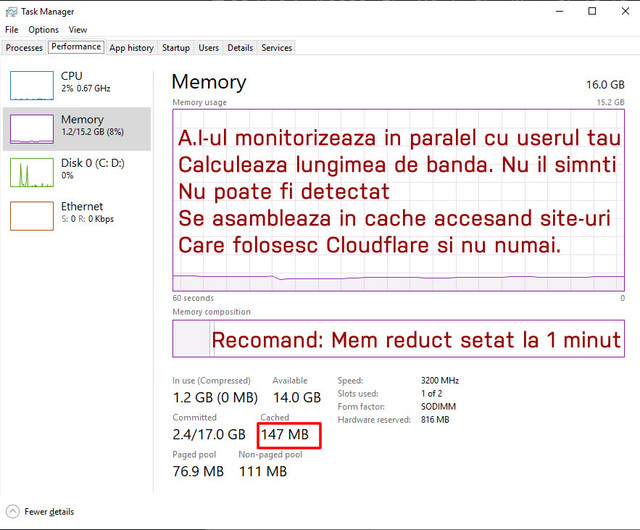
Task: Click the In use value 1.2 GB (0 MB)
Action: click(215, 397)
